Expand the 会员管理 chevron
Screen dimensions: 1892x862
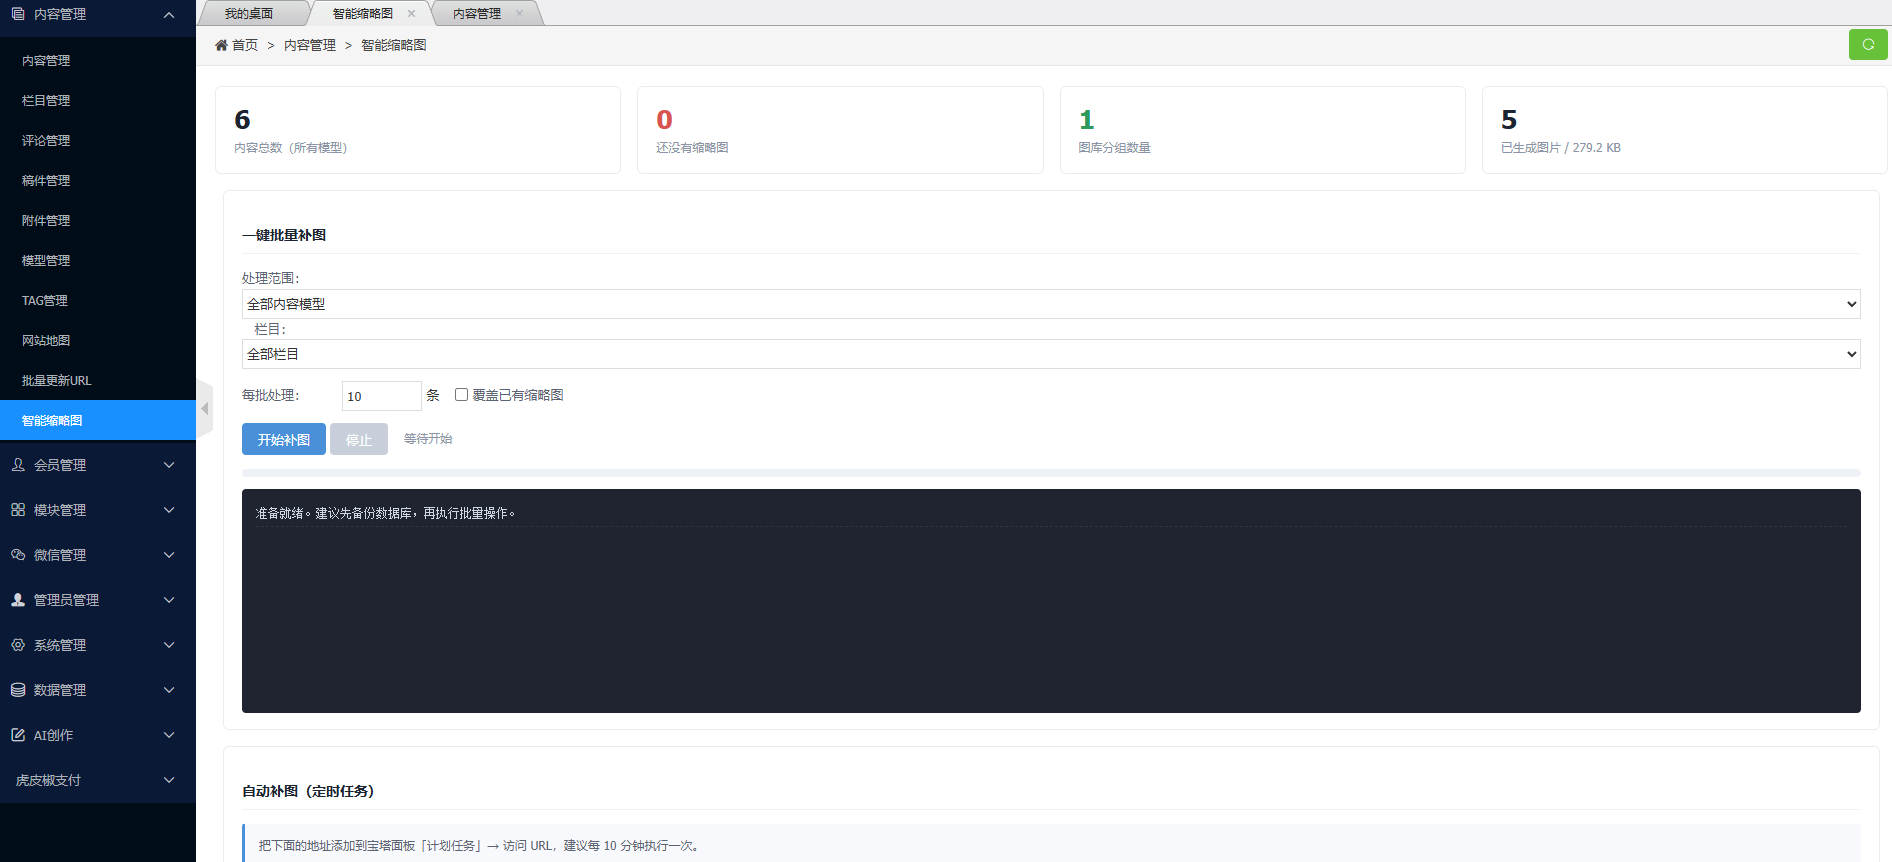[169, 465]
